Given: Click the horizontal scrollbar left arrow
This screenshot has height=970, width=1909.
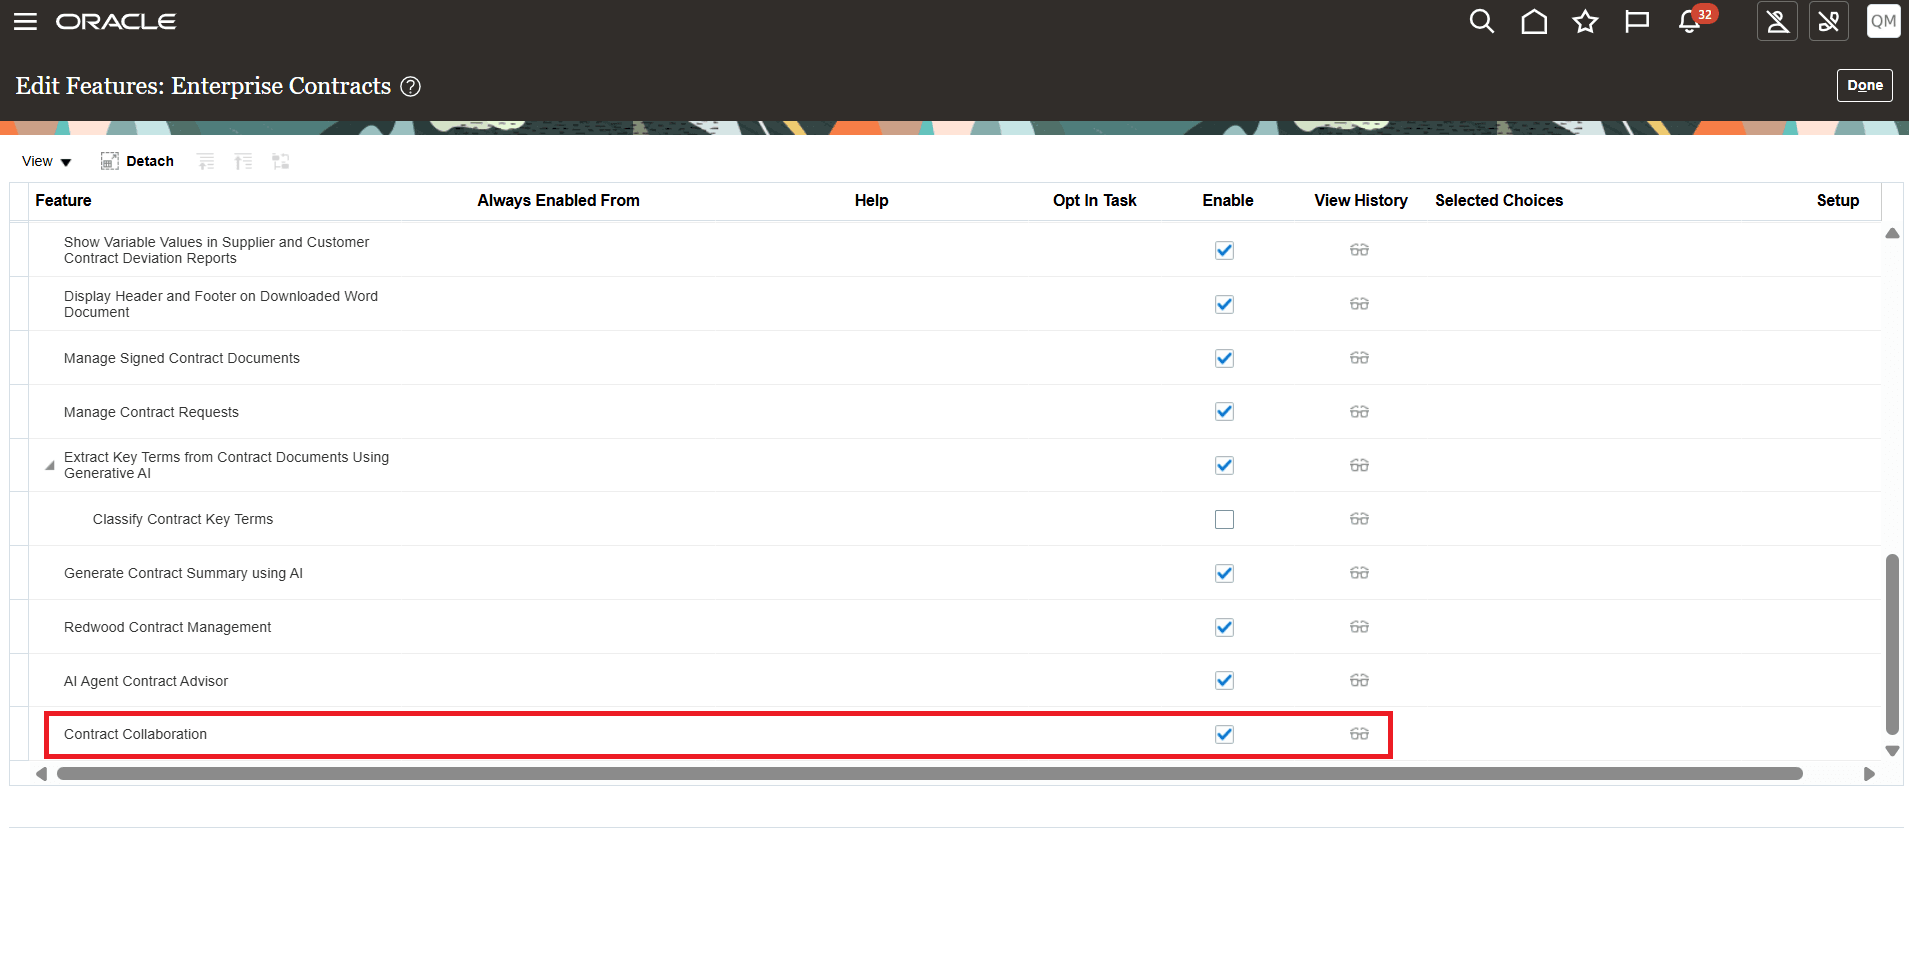Looking at the screenshot, I should (41, 774).
